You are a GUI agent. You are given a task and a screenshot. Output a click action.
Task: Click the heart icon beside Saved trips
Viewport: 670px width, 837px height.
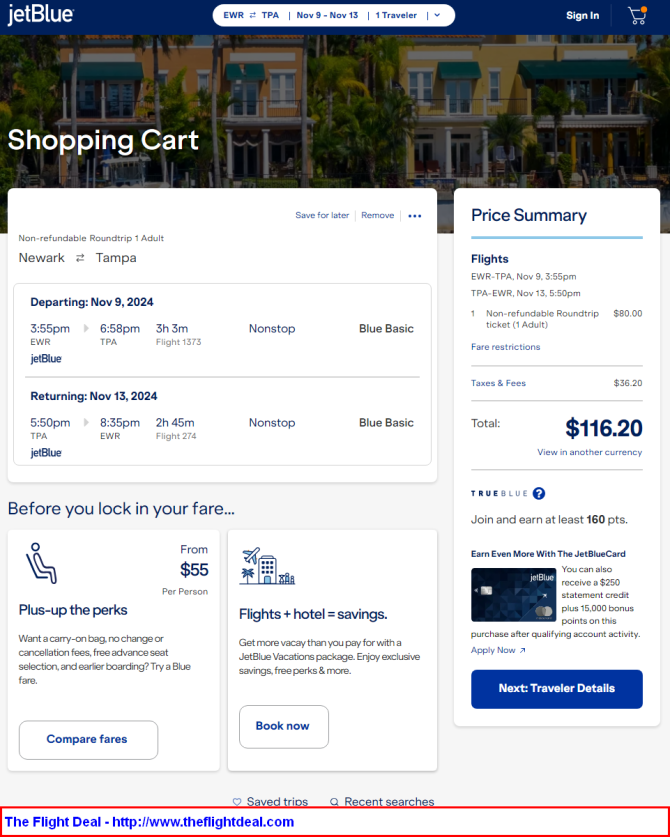click(x=238, y=801)
